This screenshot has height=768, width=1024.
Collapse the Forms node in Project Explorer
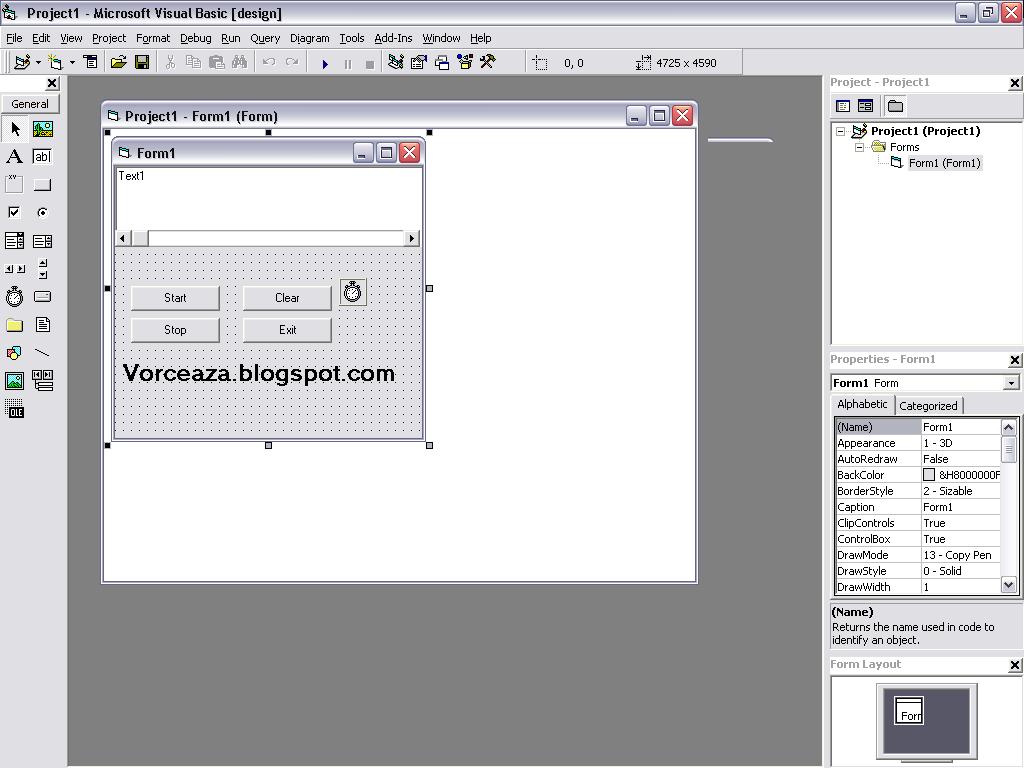pos(858,147)
